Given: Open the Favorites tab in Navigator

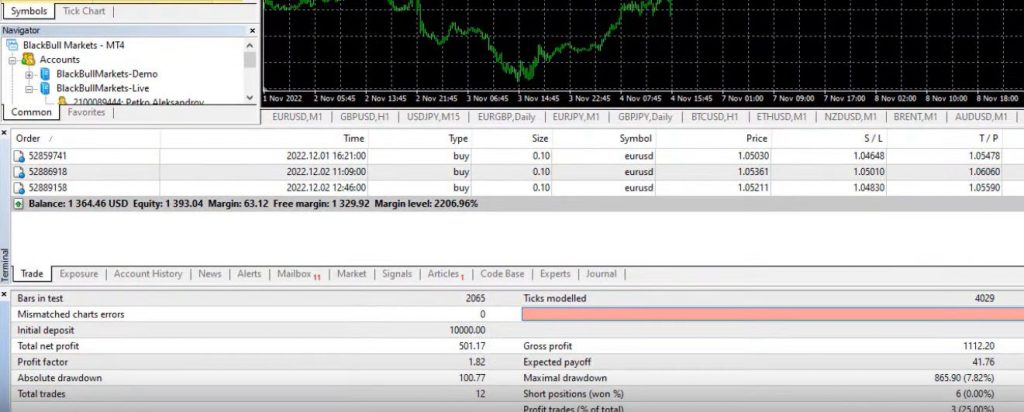Looking at the screenshot, I should click(x=86, y=113).
